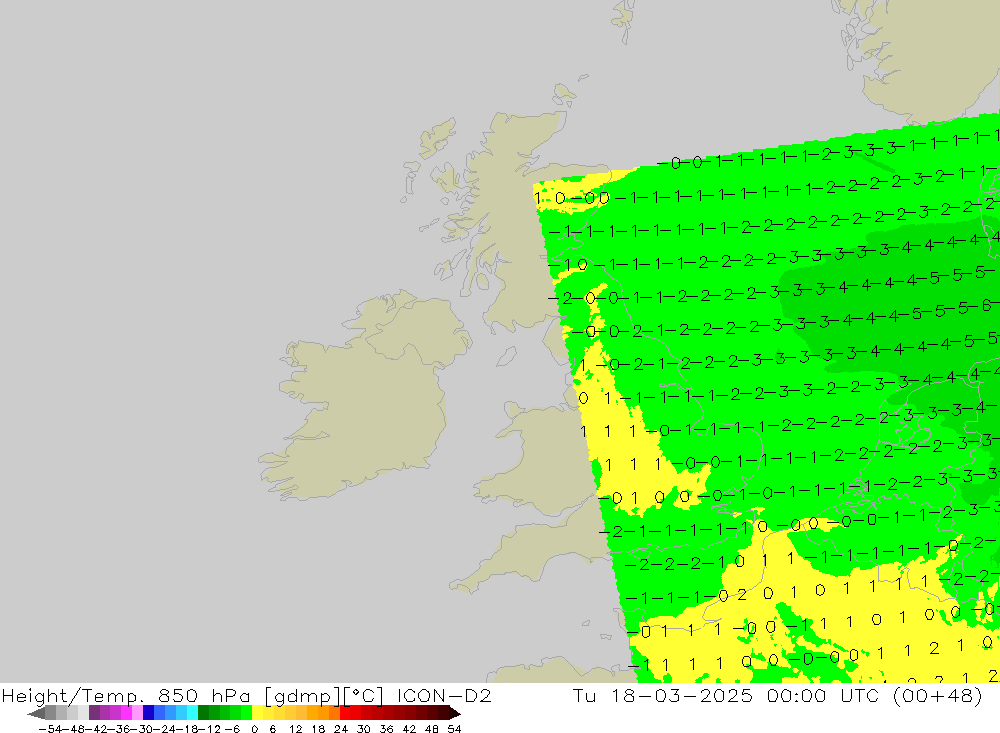Click the right arrow end of color legend
Viewport: 1000px width, 733px height.
point(455,713)
